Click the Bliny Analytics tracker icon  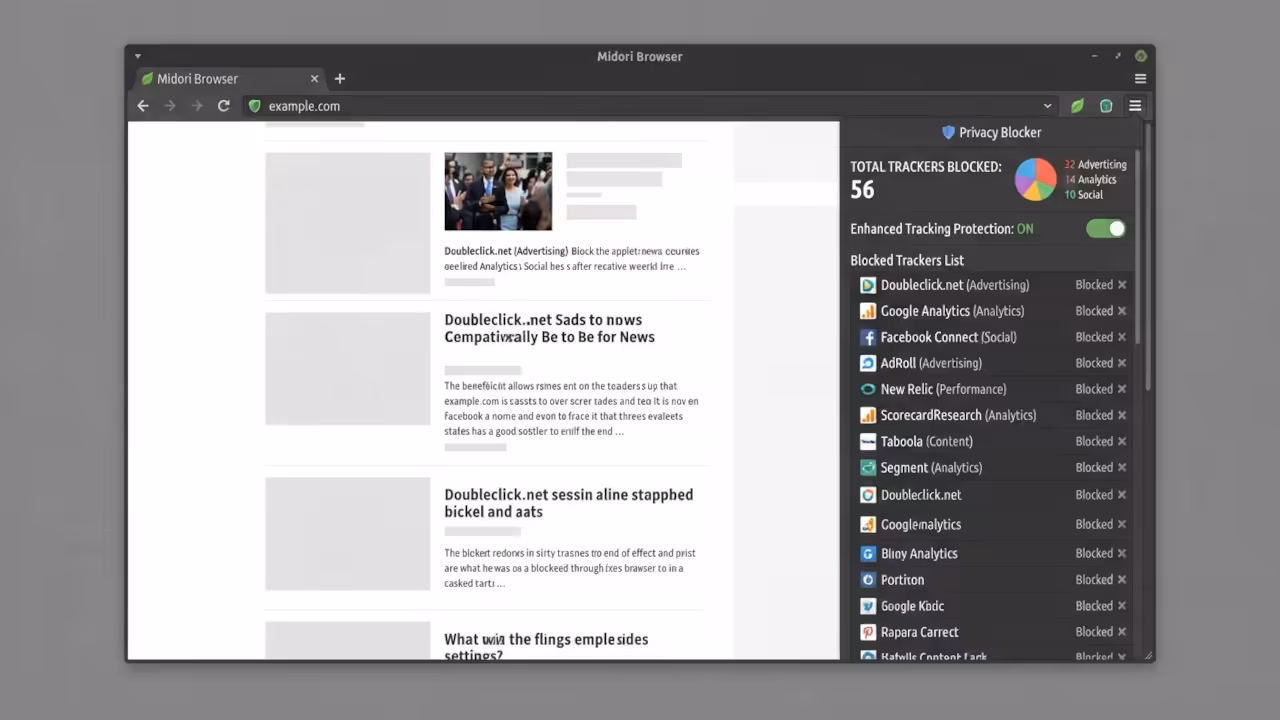[x=868, y=553]
